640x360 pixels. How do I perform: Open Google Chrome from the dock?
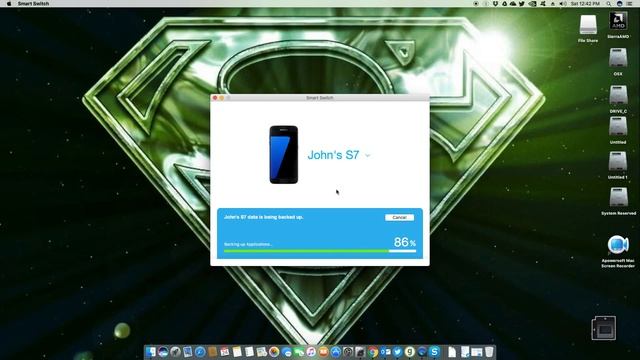coord(373,351)
